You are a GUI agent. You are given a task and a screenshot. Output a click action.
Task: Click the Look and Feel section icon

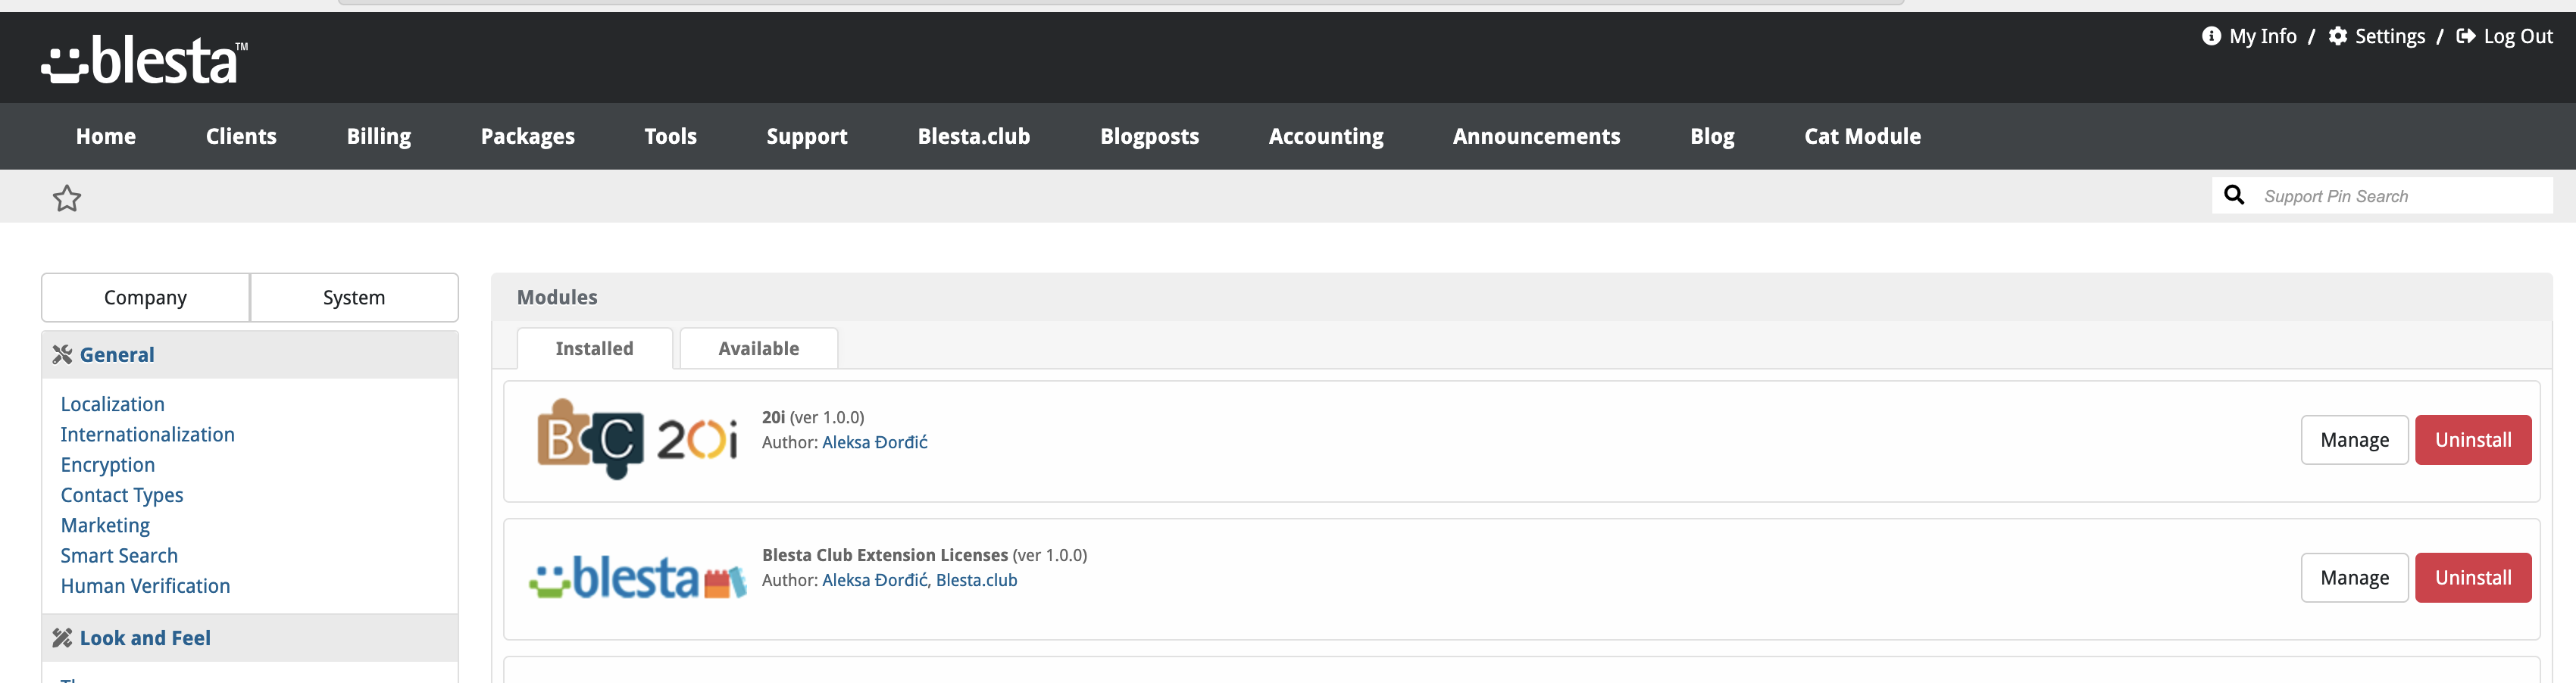pos(62,638)
